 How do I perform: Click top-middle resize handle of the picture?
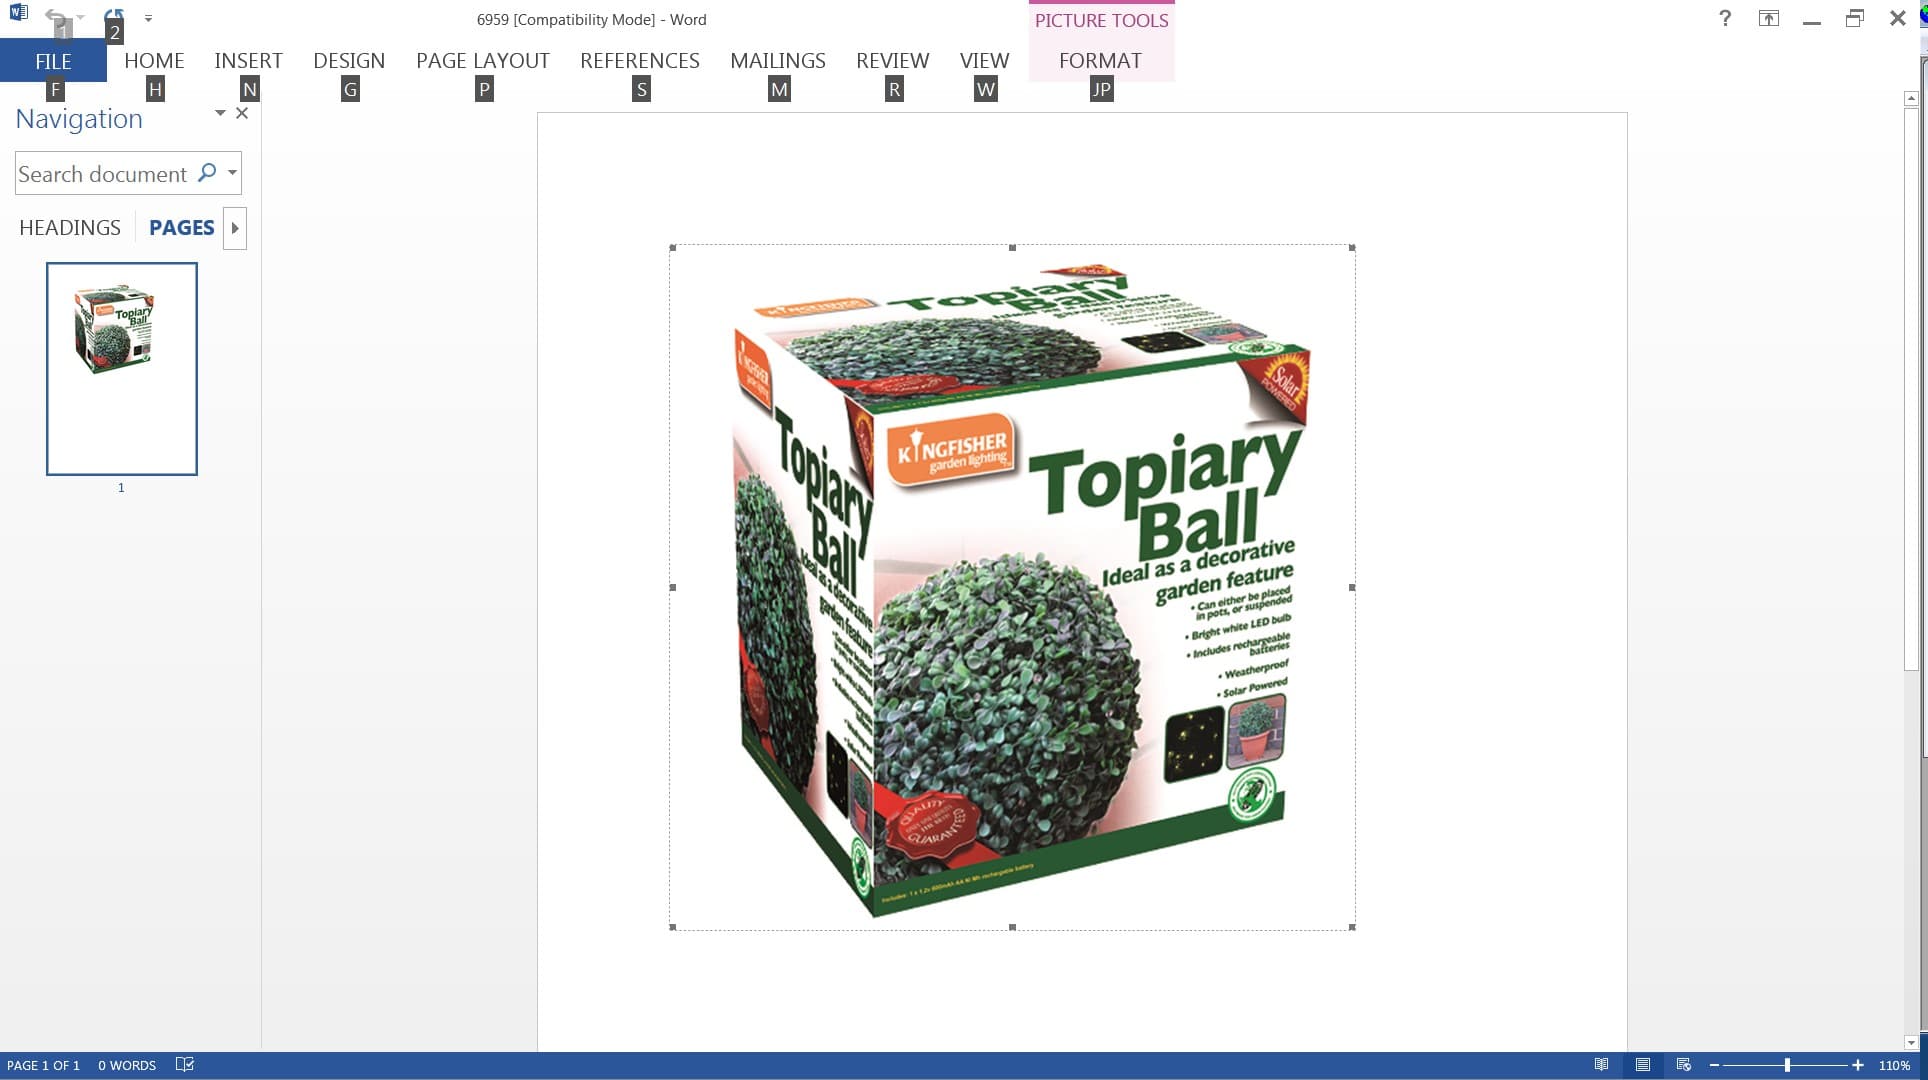click(1012, 248)
